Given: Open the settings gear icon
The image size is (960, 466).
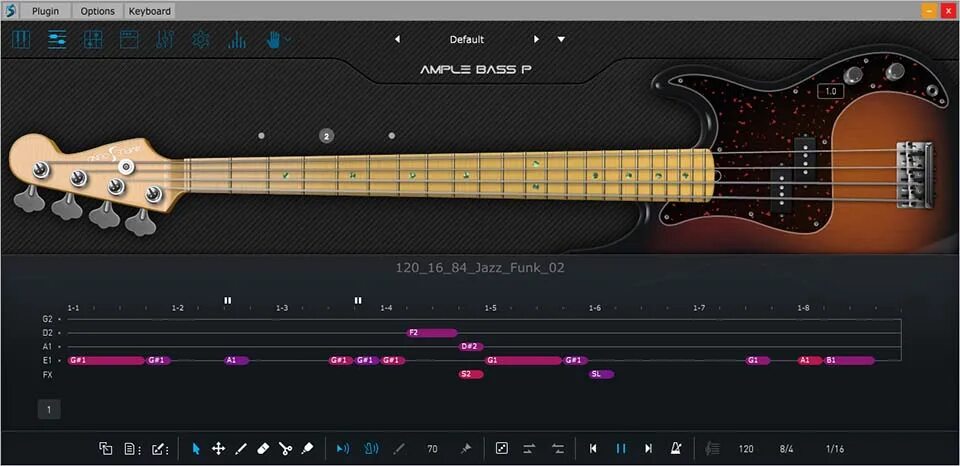Looking at the screenshot, I should 201,40.
